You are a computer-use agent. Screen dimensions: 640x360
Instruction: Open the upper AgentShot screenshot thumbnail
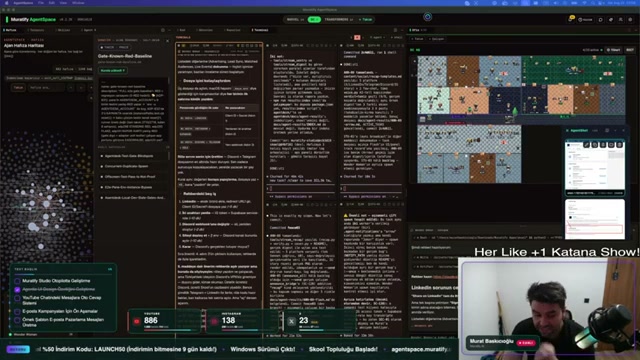tap(595, 167)
